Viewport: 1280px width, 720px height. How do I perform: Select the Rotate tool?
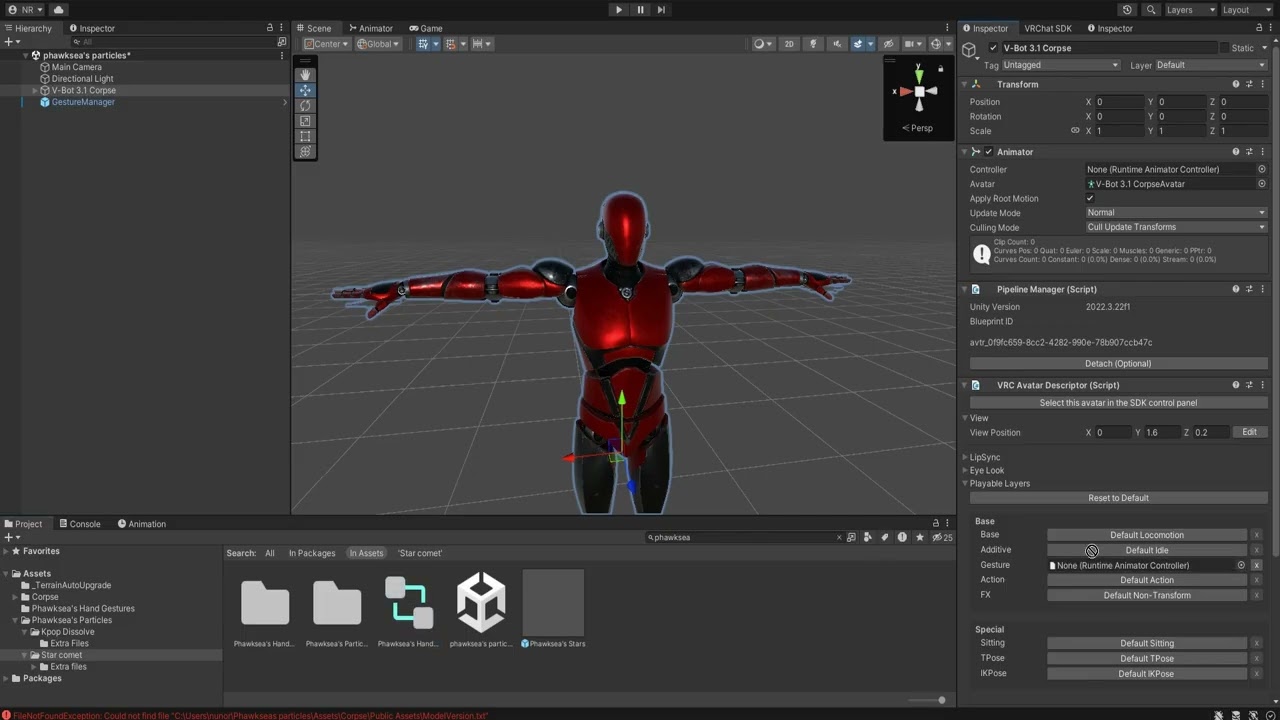point(305,105)
